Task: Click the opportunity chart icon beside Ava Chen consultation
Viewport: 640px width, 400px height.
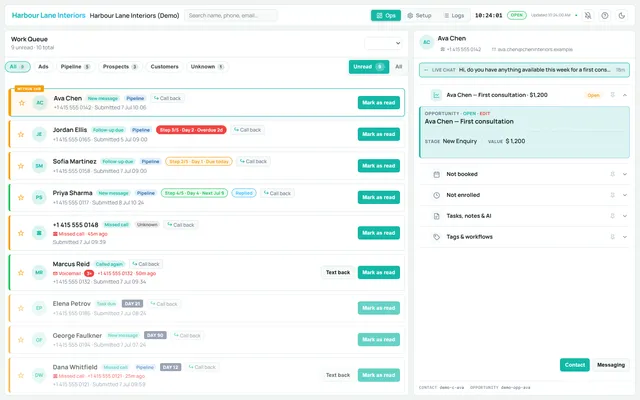Action: click(x=436, y=95)
